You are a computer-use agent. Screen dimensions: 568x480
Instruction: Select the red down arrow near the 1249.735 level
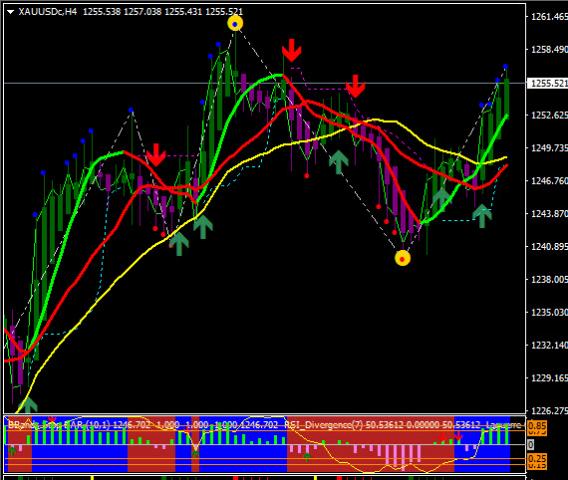[x=156, y=155]
